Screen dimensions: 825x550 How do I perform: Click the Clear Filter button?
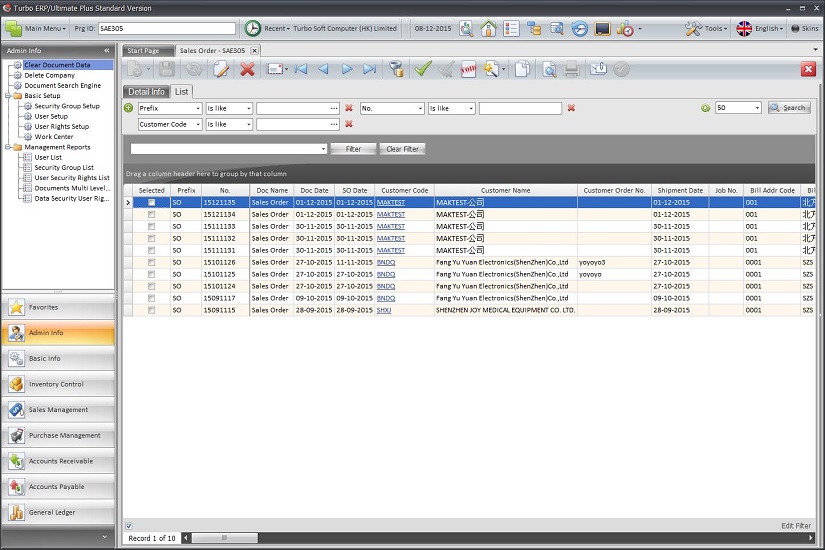point(402,149)
